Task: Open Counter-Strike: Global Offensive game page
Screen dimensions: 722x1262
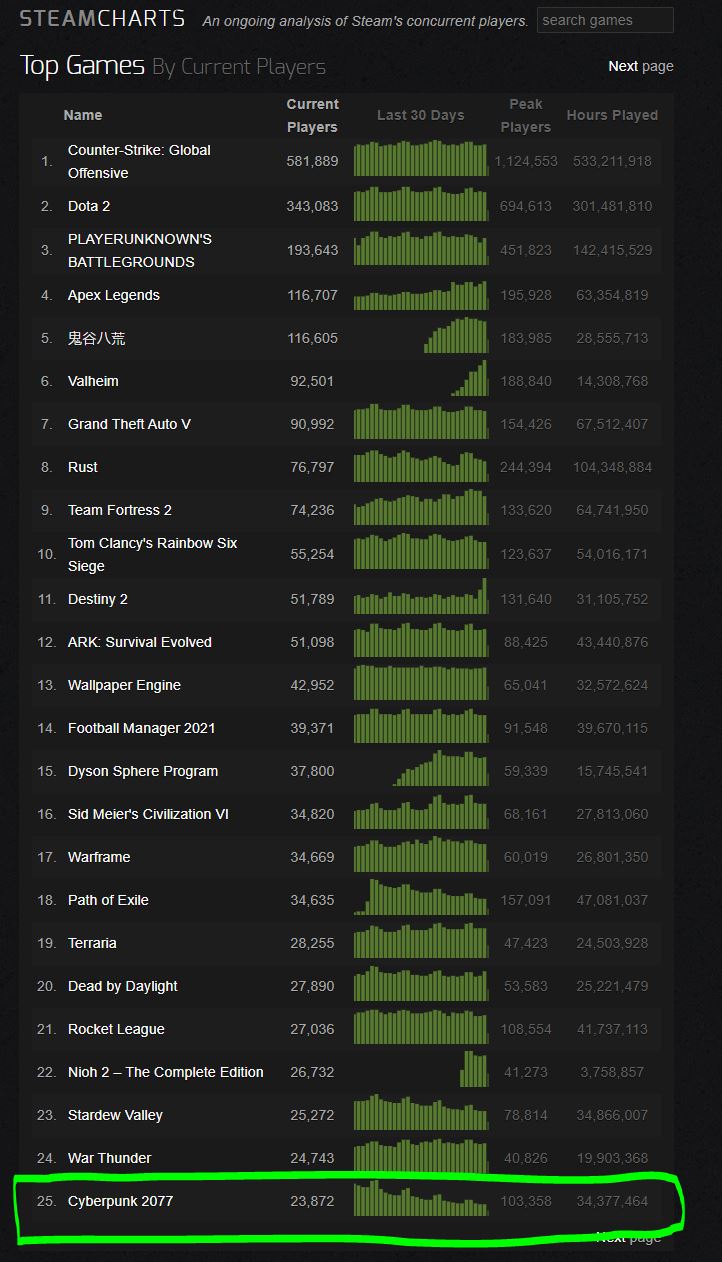Action: [x=139, y=161]
